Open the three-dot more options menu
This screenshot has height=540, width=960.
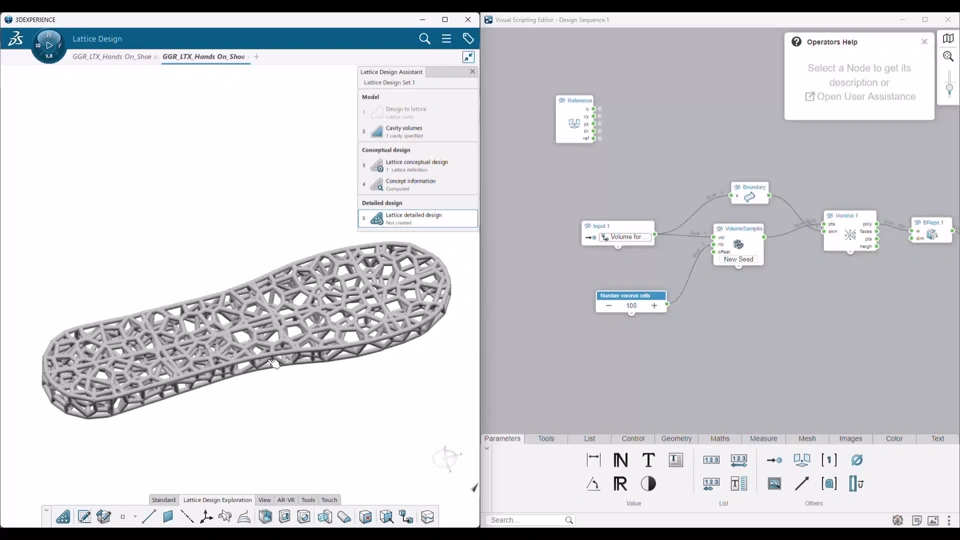(949, 520)
